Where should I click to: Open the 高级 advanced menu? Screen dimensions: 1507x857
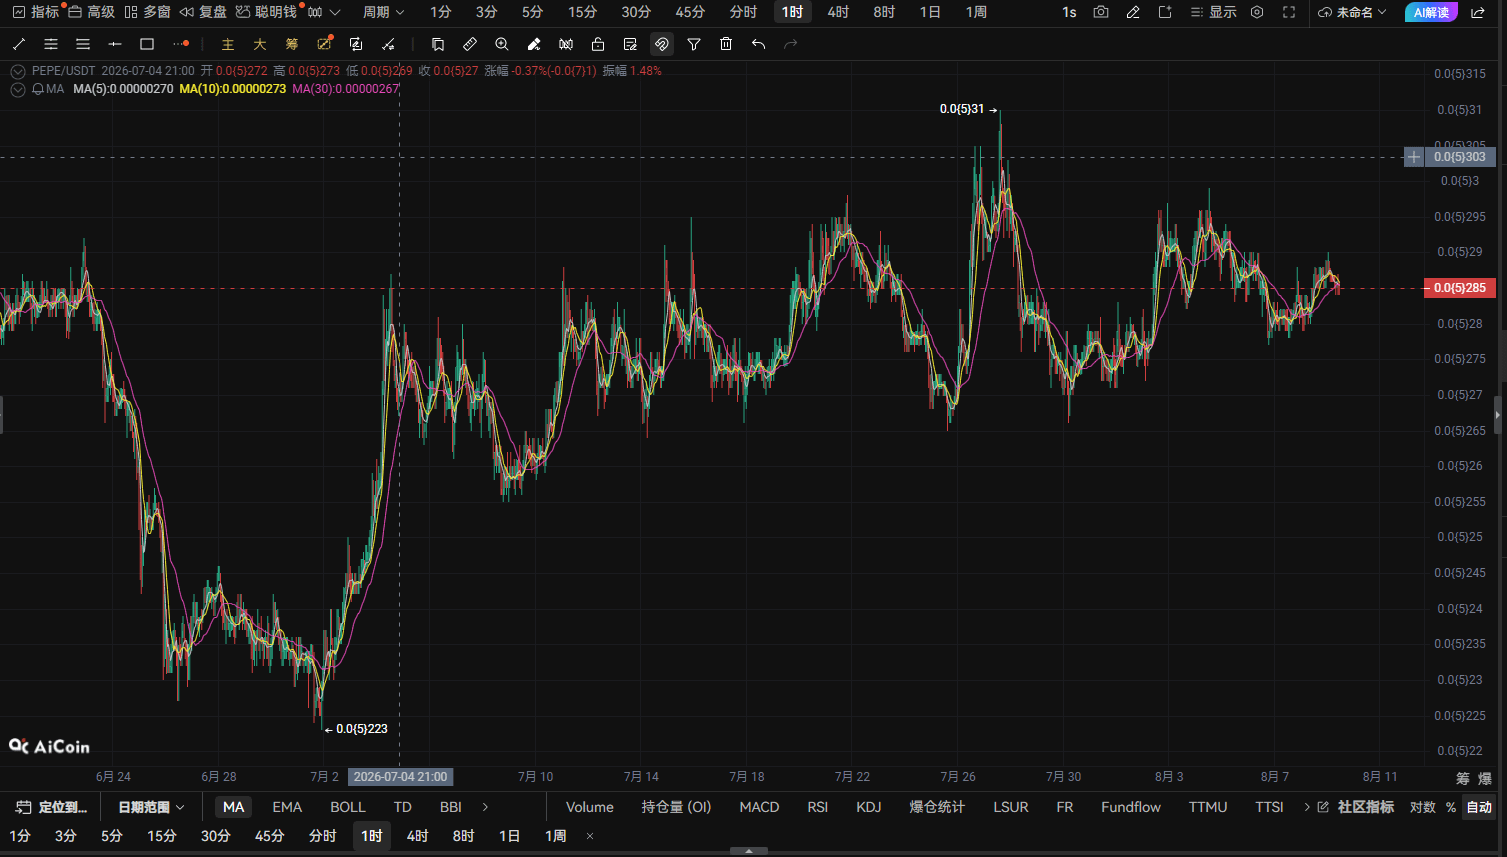91,12
